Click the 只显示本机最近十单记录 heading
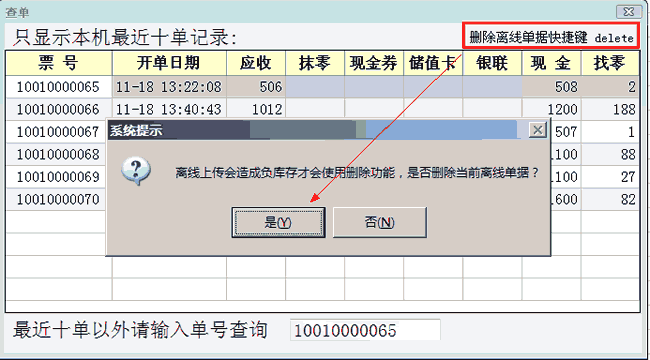This screenshot has height=360, width=650. coord(125,38)
